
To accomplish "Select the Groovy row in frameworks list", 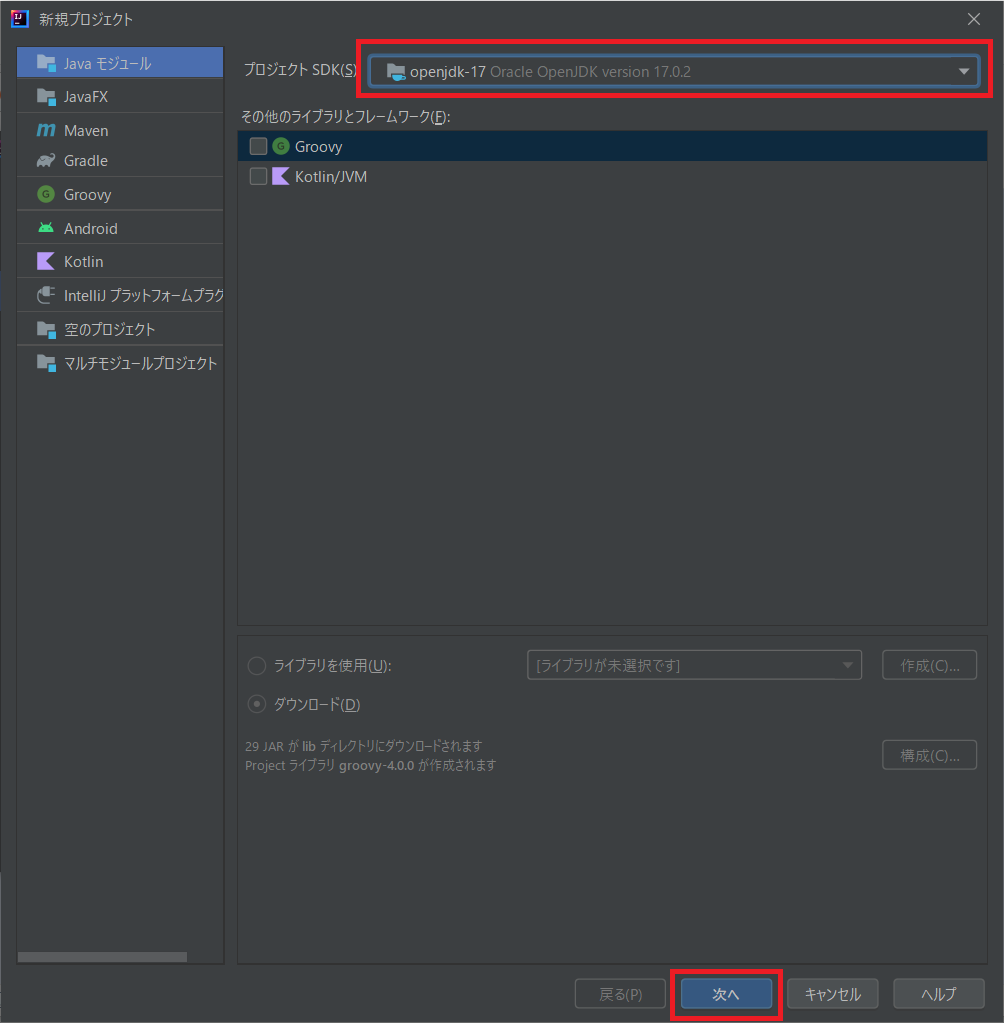I will 612,146.
